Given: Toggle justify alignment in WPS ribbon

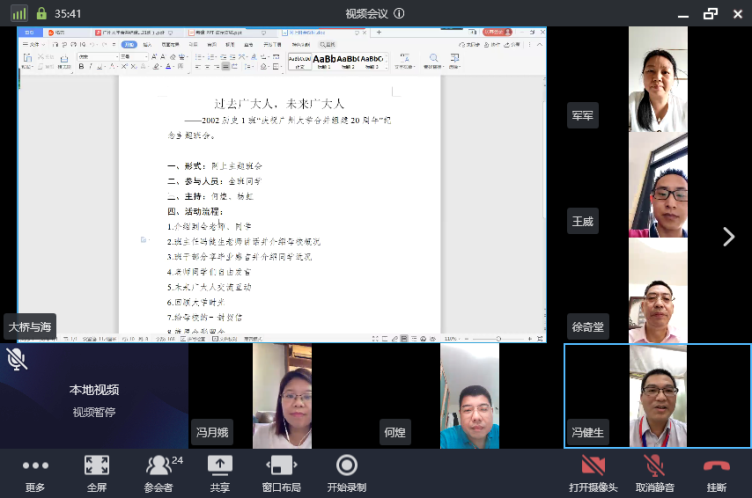Looking at the screenshot, I should (226, 67).
